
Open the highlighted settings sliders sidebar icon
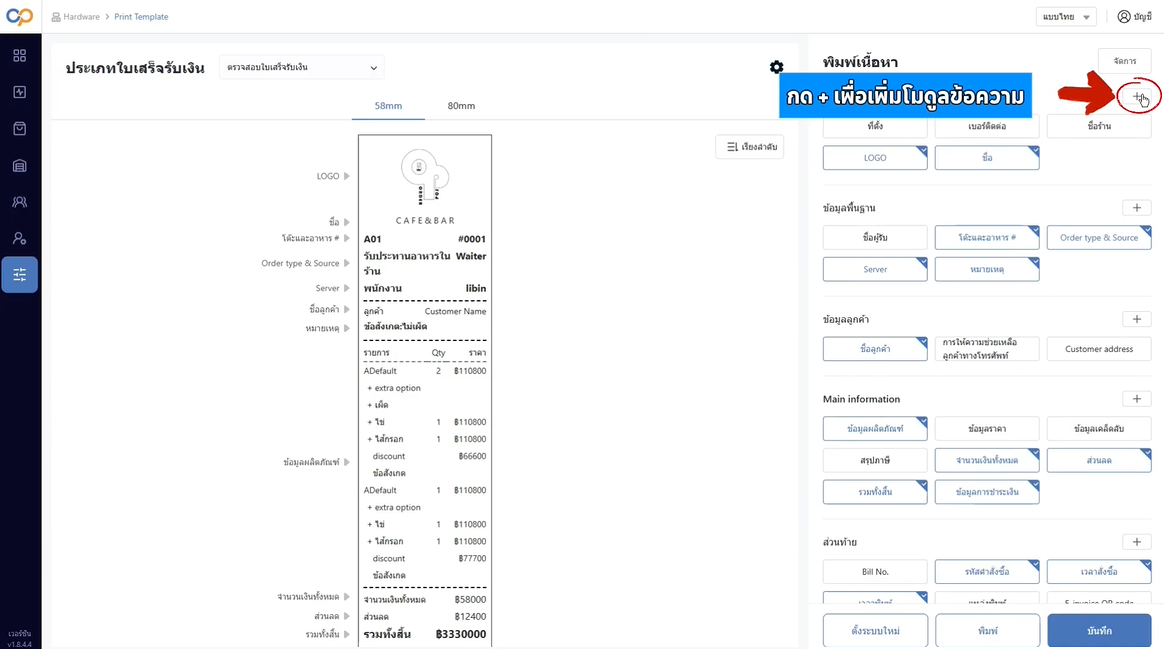click(x=19, y=275)
